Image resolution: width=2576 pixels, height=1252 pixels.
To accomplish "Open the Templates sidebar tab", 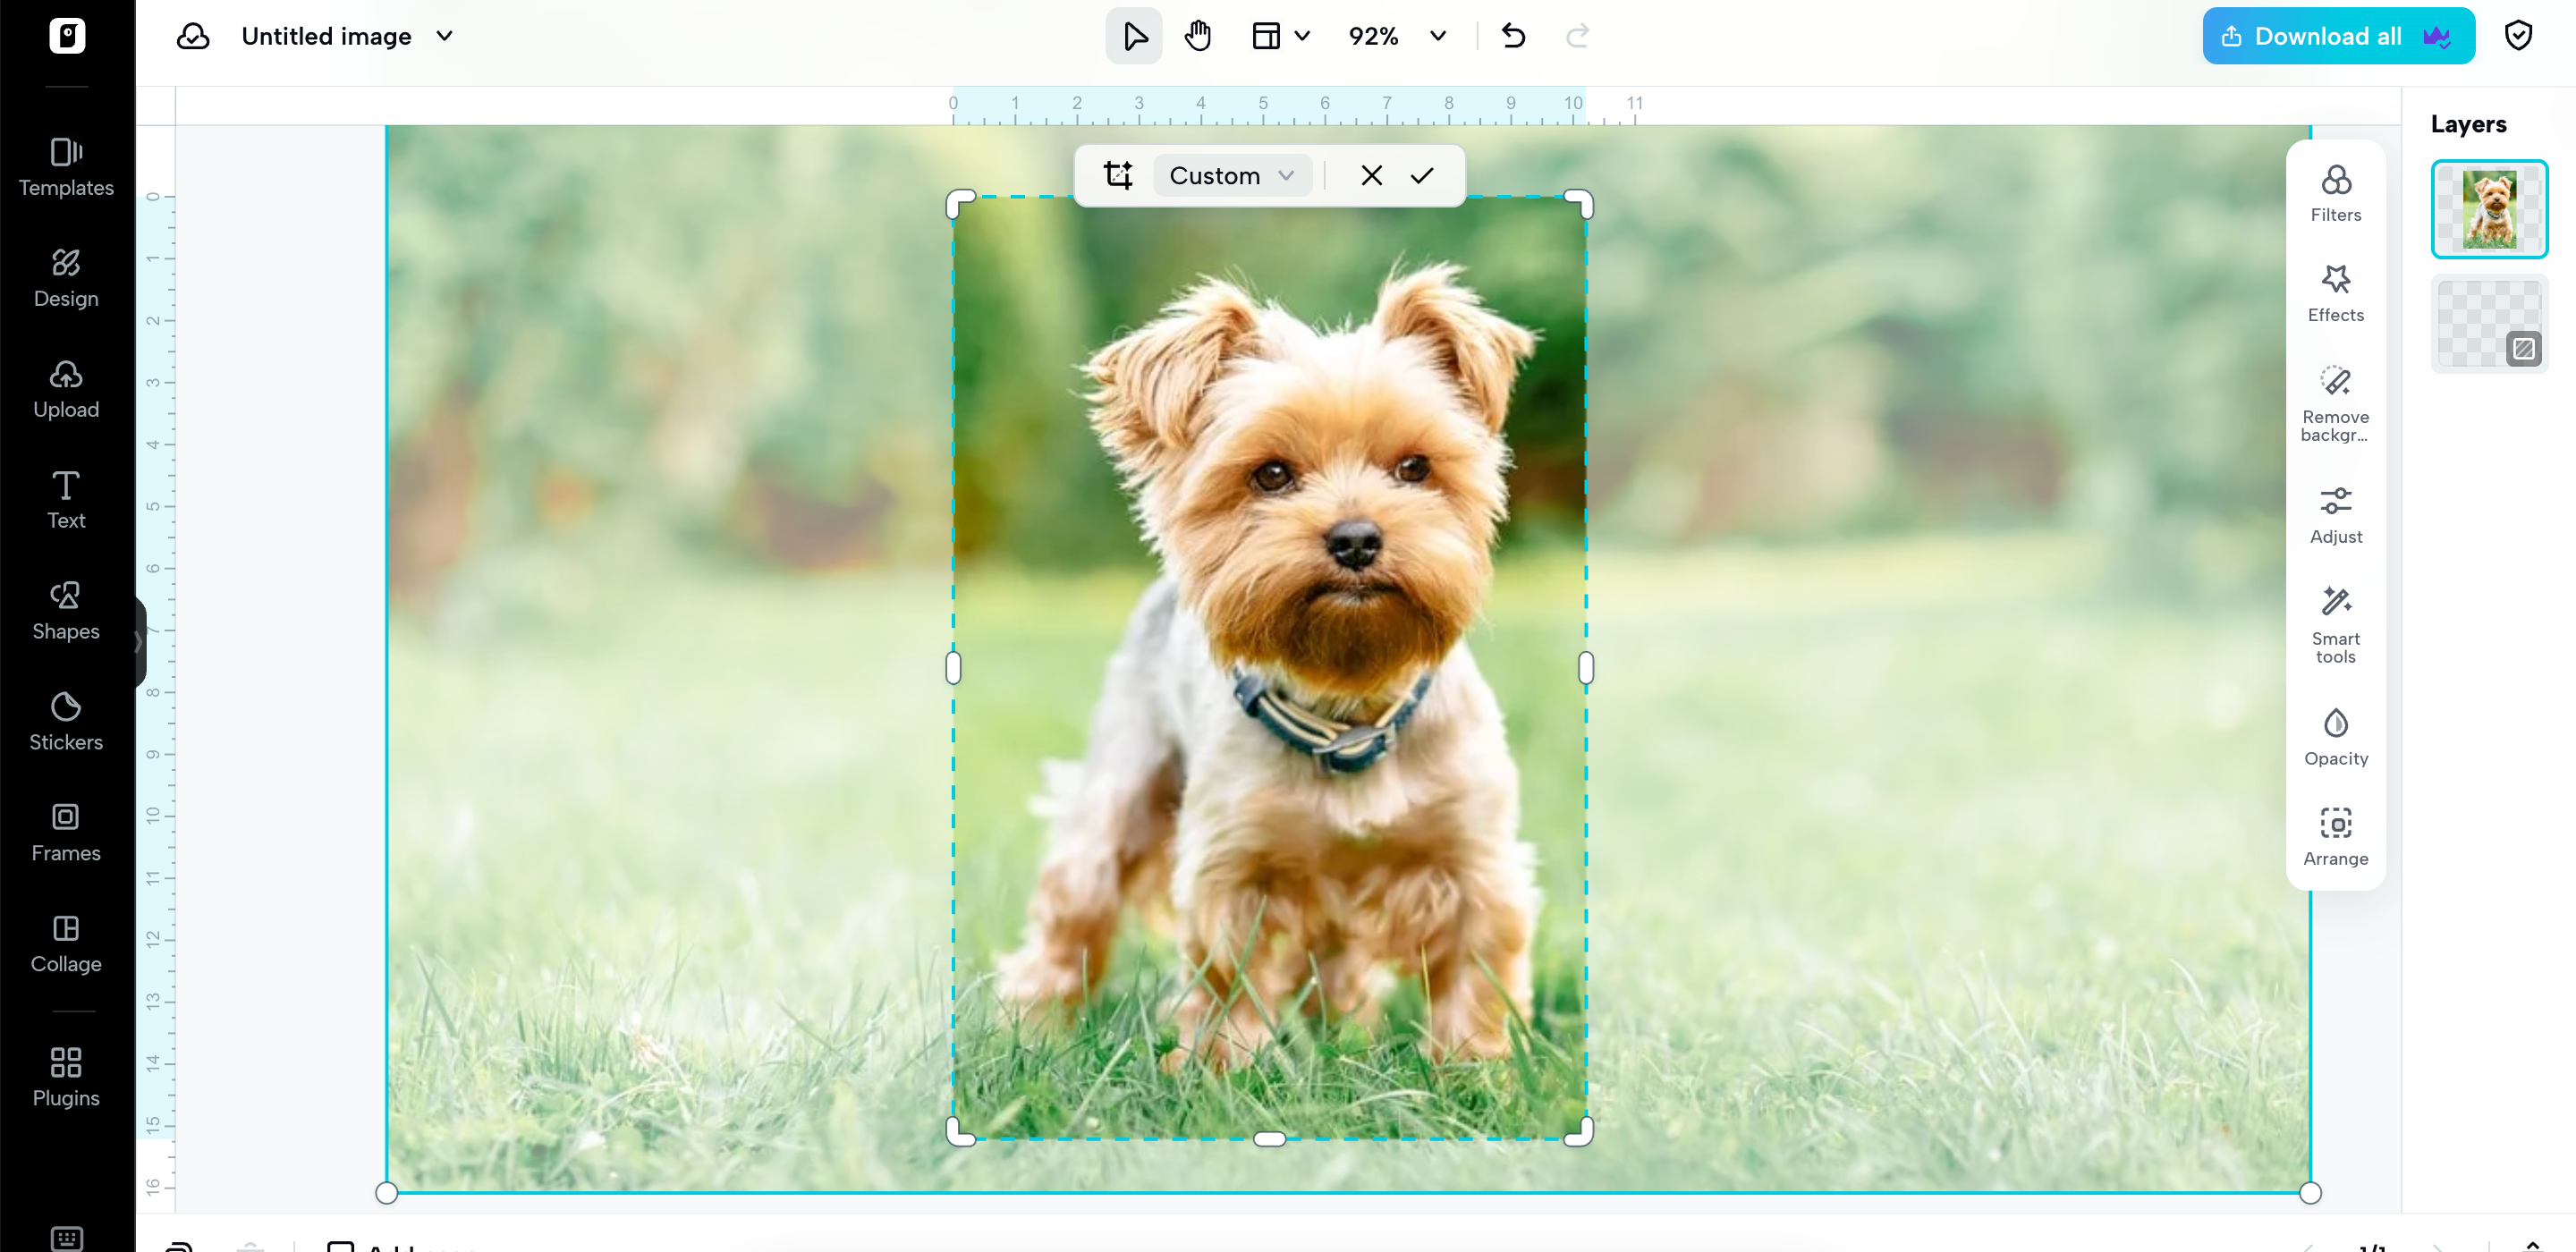I will click(x=66, y=167).
